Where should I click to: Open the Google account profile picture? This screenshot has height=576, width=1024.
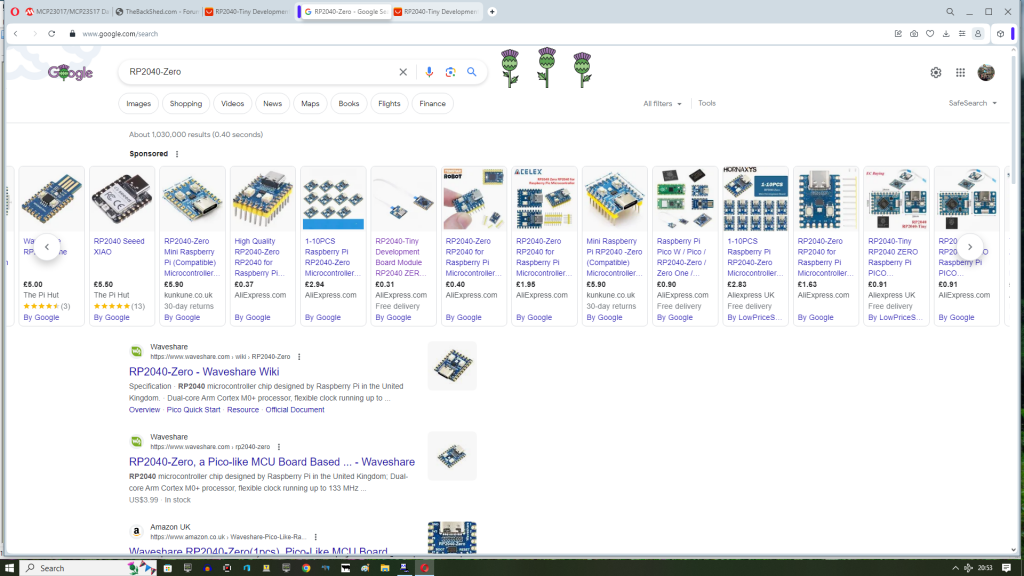pos(986,72)
